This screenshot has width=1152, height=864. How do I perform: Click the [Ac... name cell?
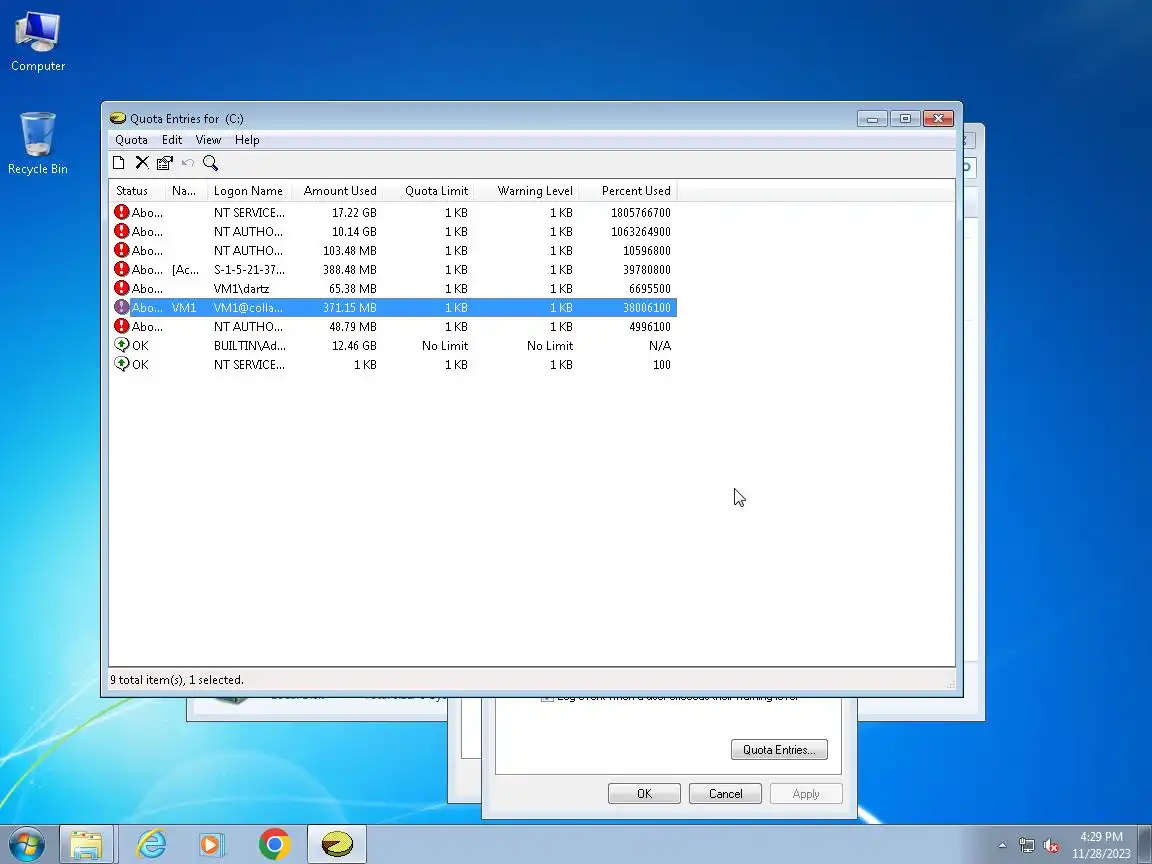pyautogui.click(x=185, y=270)
